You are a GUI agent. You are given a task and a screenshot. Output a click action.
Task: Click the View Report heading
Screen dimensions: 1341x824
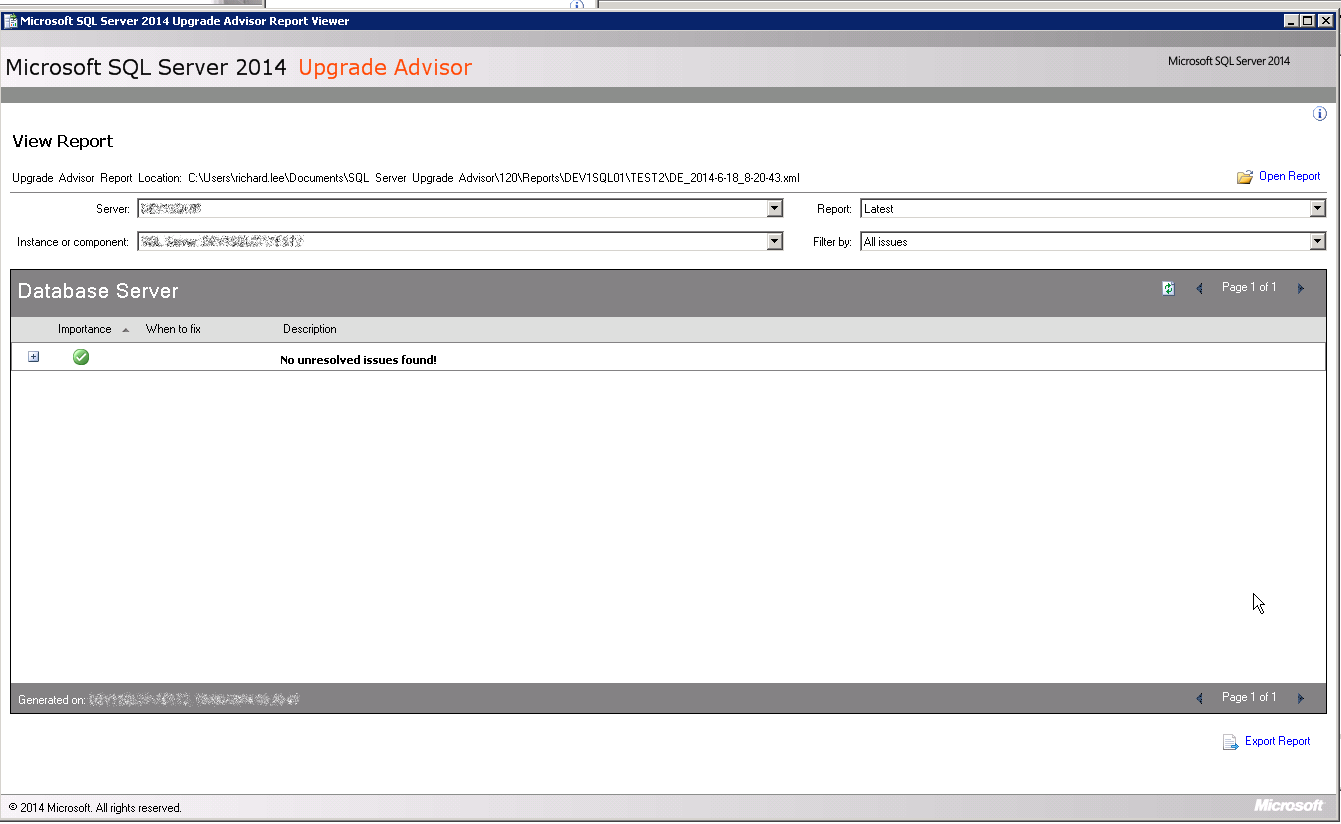pyautogui.click(x=63, y=141)
